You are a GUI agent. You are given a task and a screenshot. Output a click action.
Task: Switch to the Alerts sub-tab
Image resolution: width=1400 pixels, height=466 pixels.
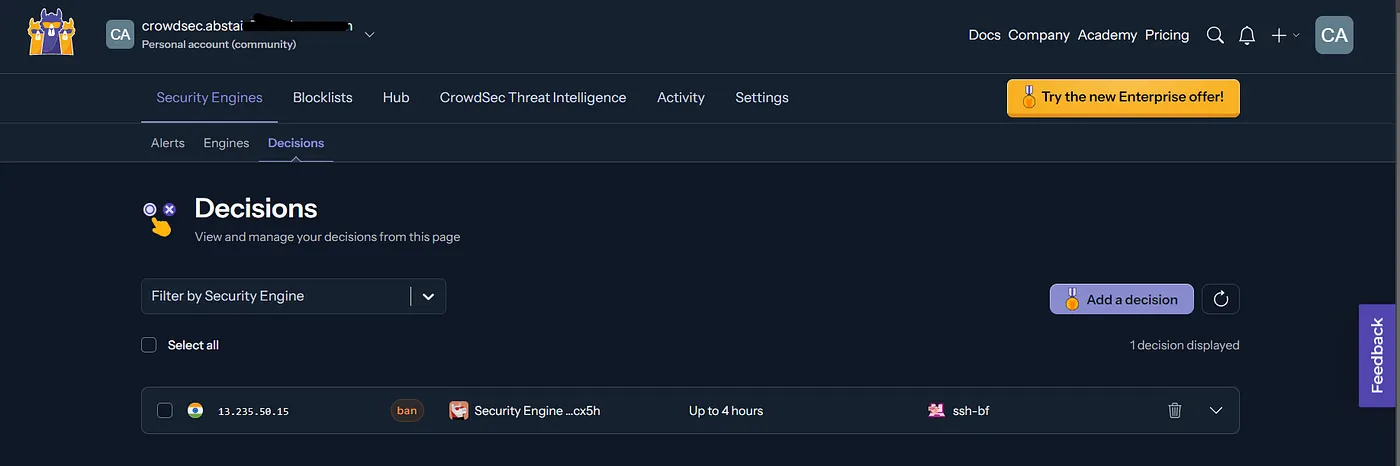(x=168, y=143)
